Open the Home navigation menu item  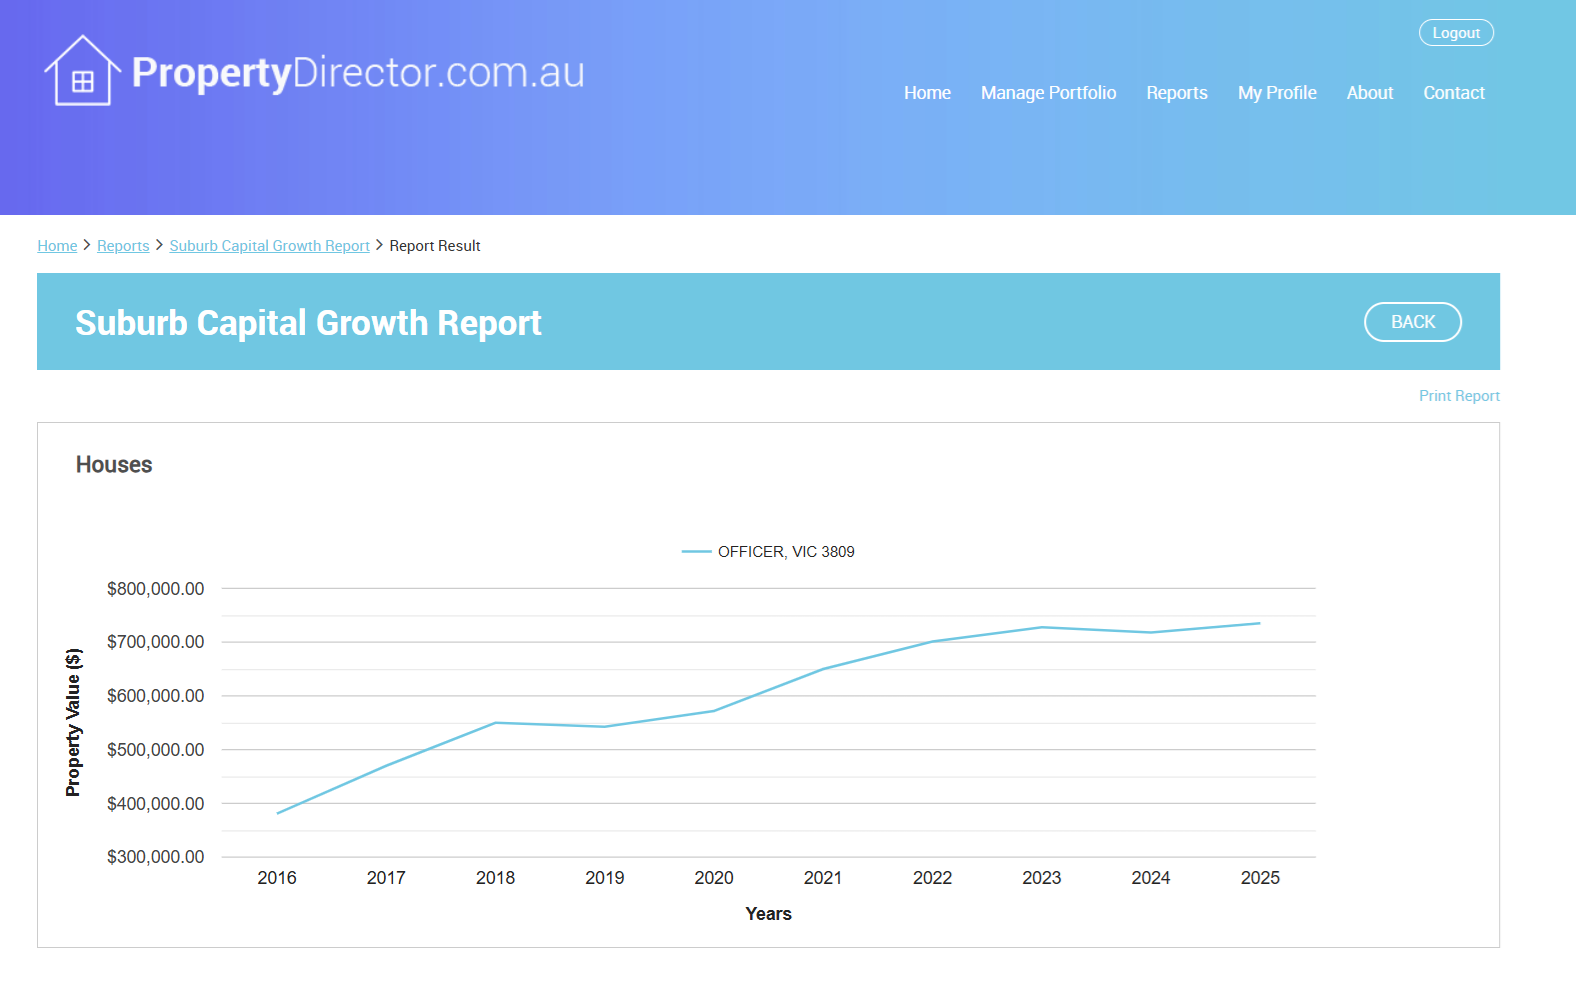(x=927, y=93)
